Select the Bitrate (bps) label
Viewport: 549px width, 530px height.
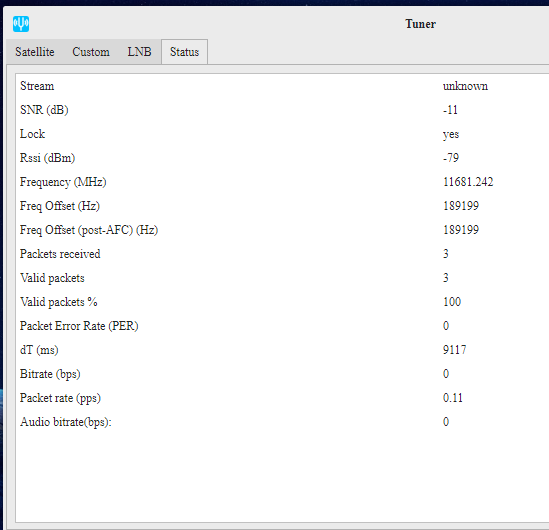tap(50, 374)
